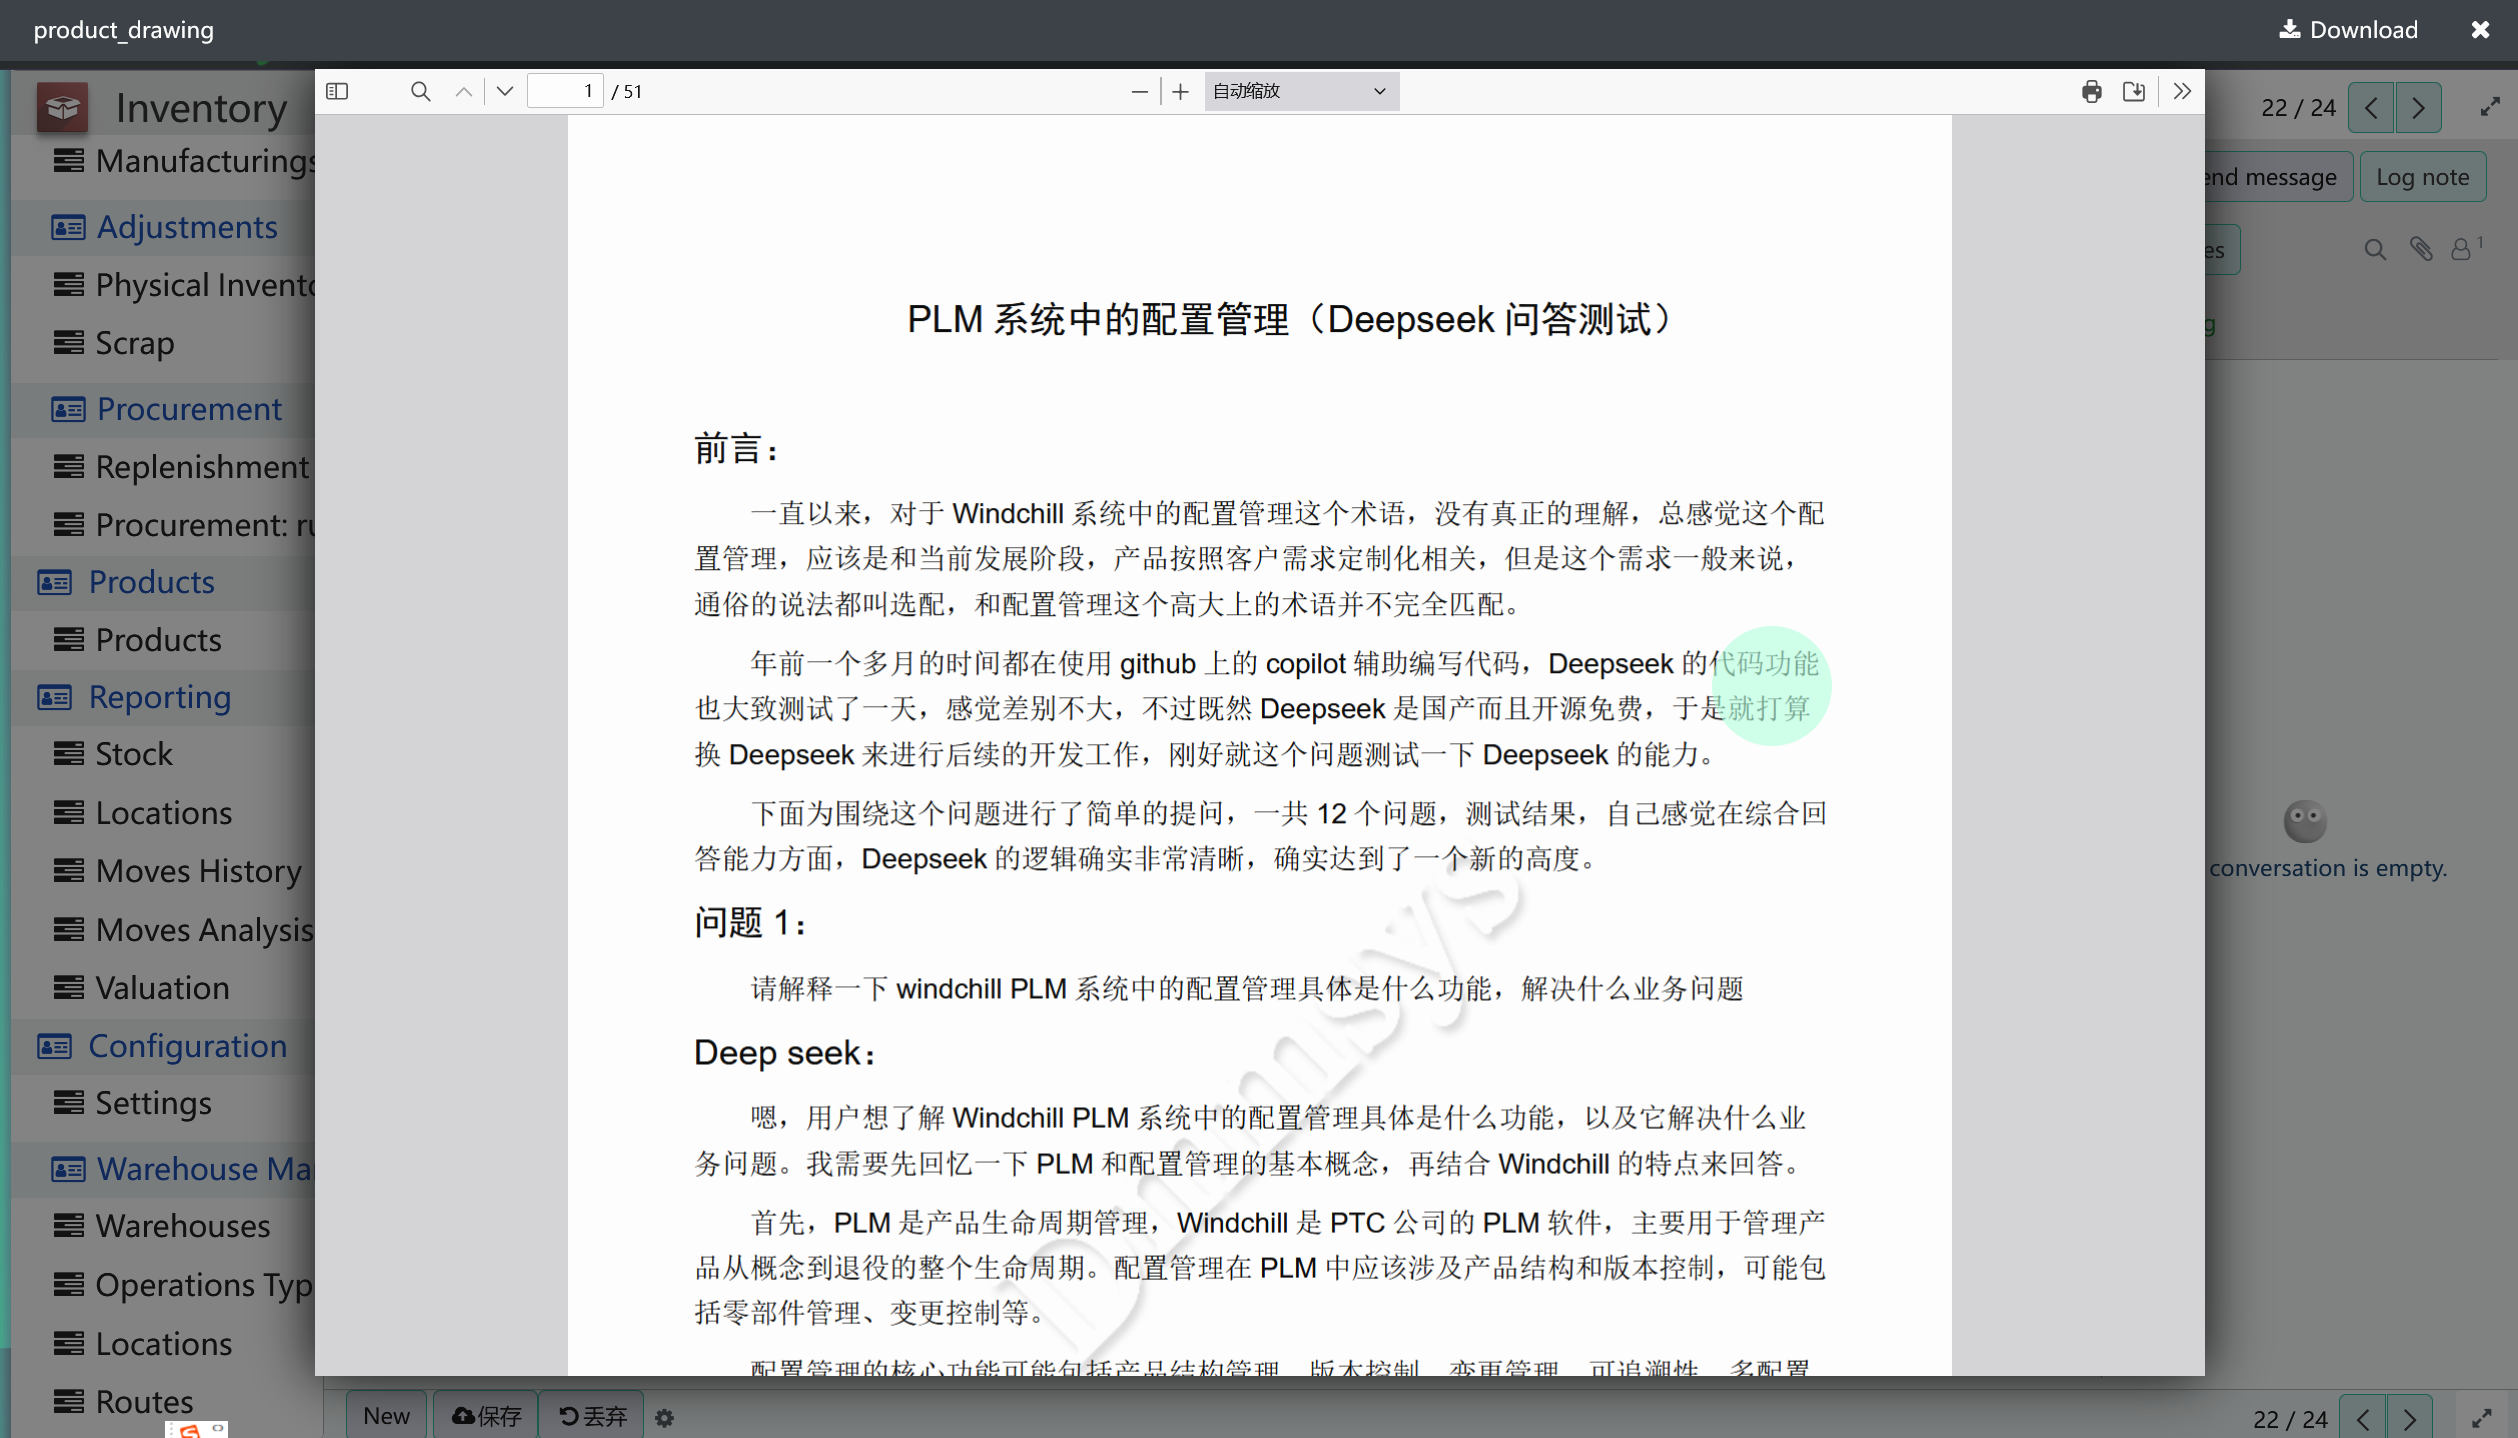Click the 22 / 24 pager counter at top

(2298, 107)
